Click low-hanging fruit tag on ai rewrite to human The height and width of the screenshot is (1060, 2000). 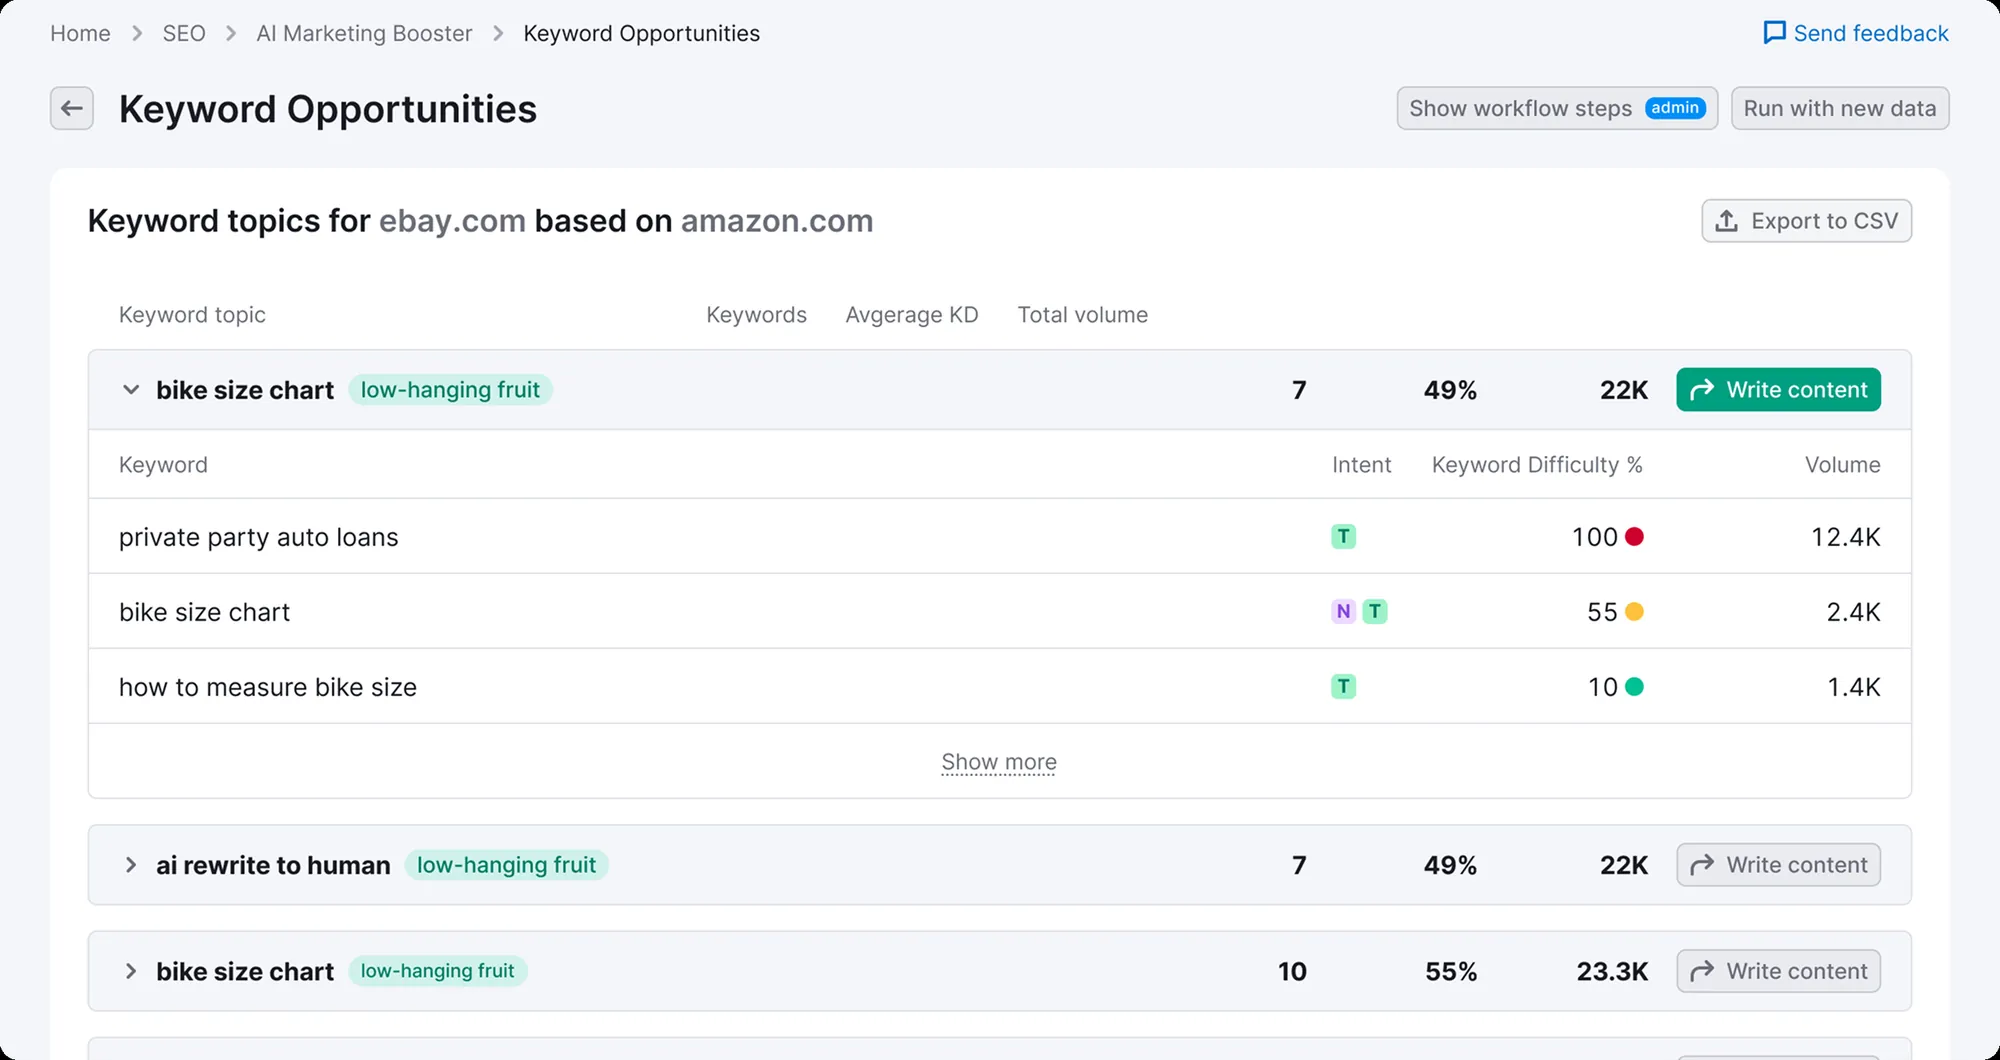(x=506, y=865)
